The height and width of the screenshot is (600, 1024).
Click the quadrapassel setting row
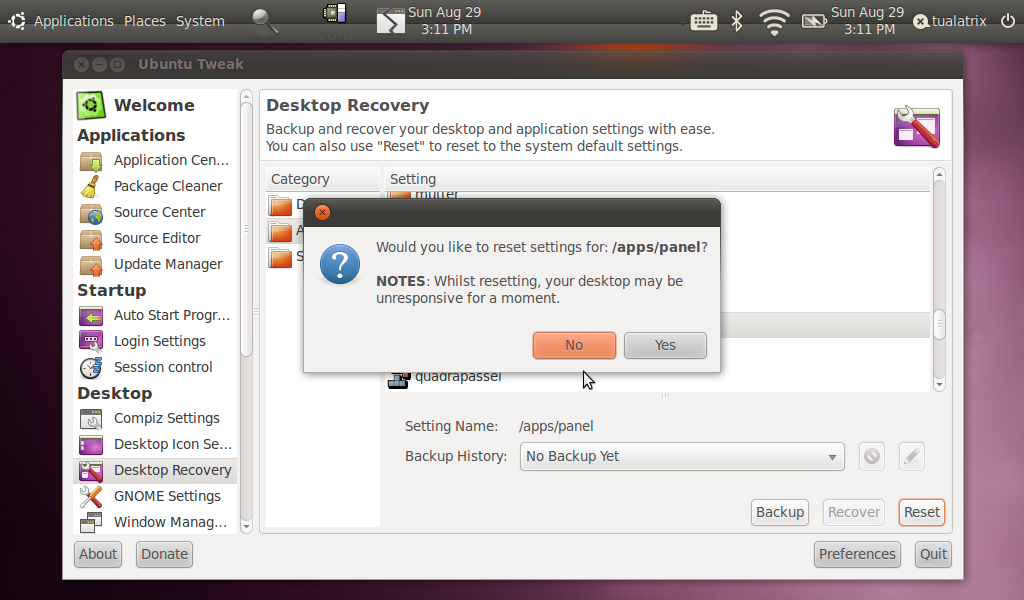pos(658,377)
